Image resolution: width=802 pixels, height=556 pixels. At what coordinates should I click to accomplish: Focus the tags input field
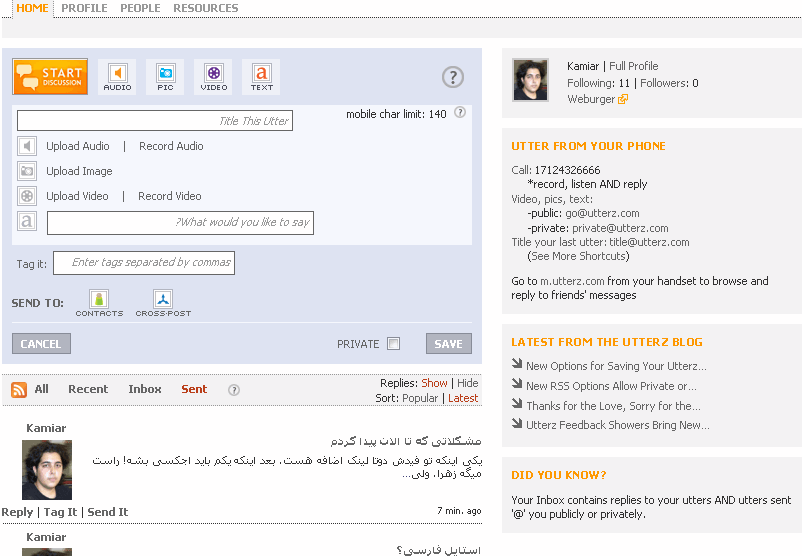tap(144, 263)
